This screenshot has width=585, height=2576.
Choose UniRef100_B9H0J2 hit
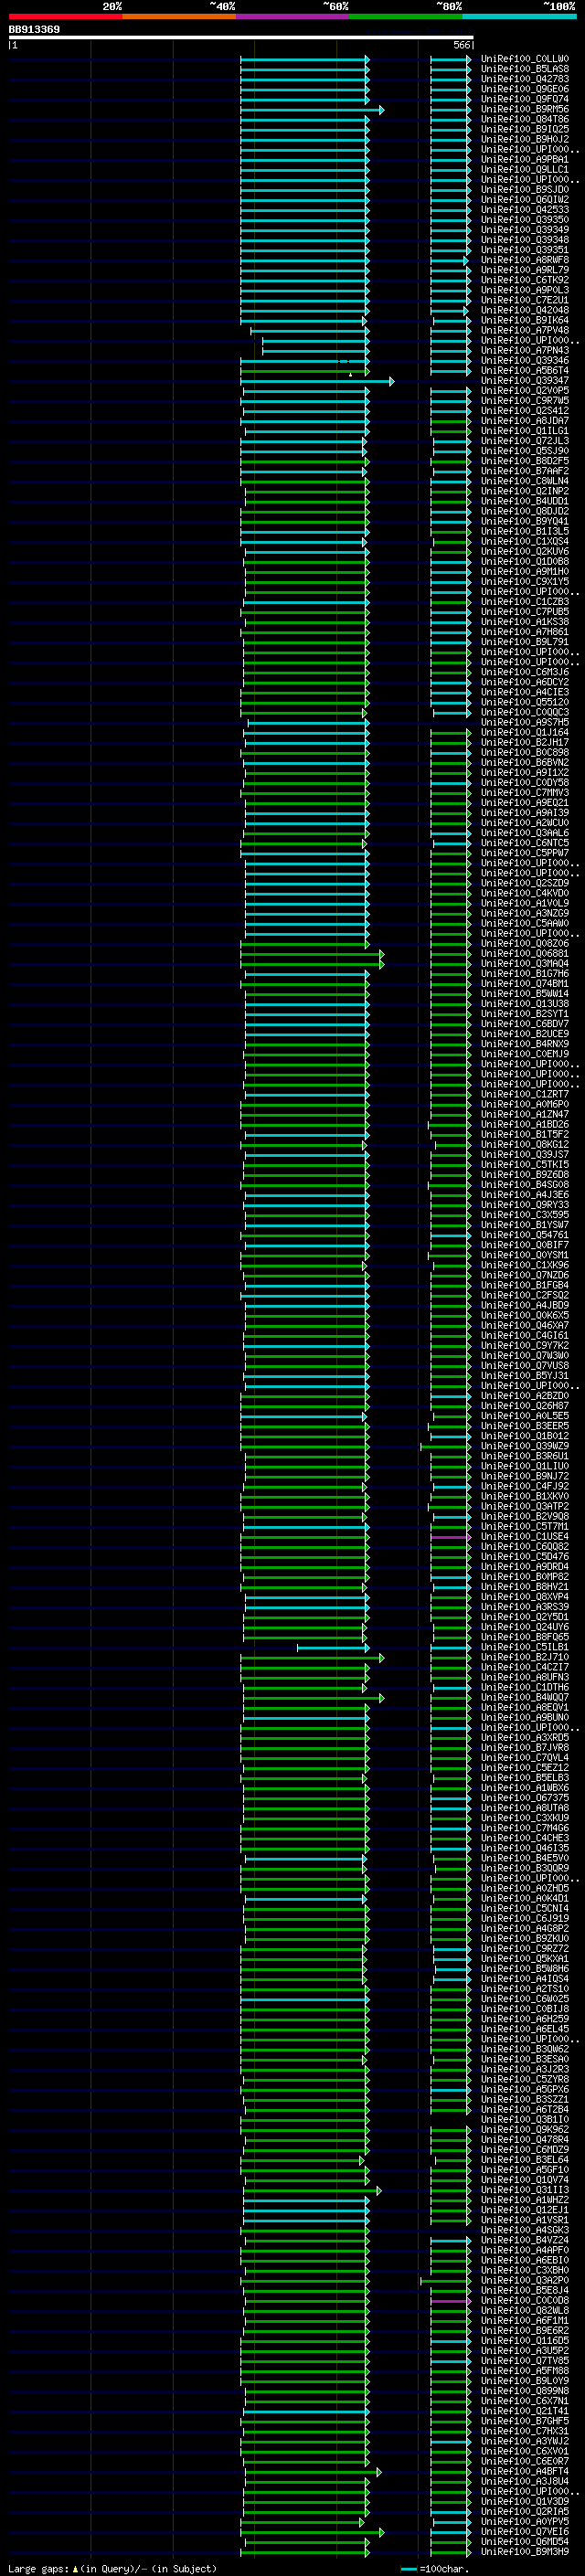click(x=525, y=139)
